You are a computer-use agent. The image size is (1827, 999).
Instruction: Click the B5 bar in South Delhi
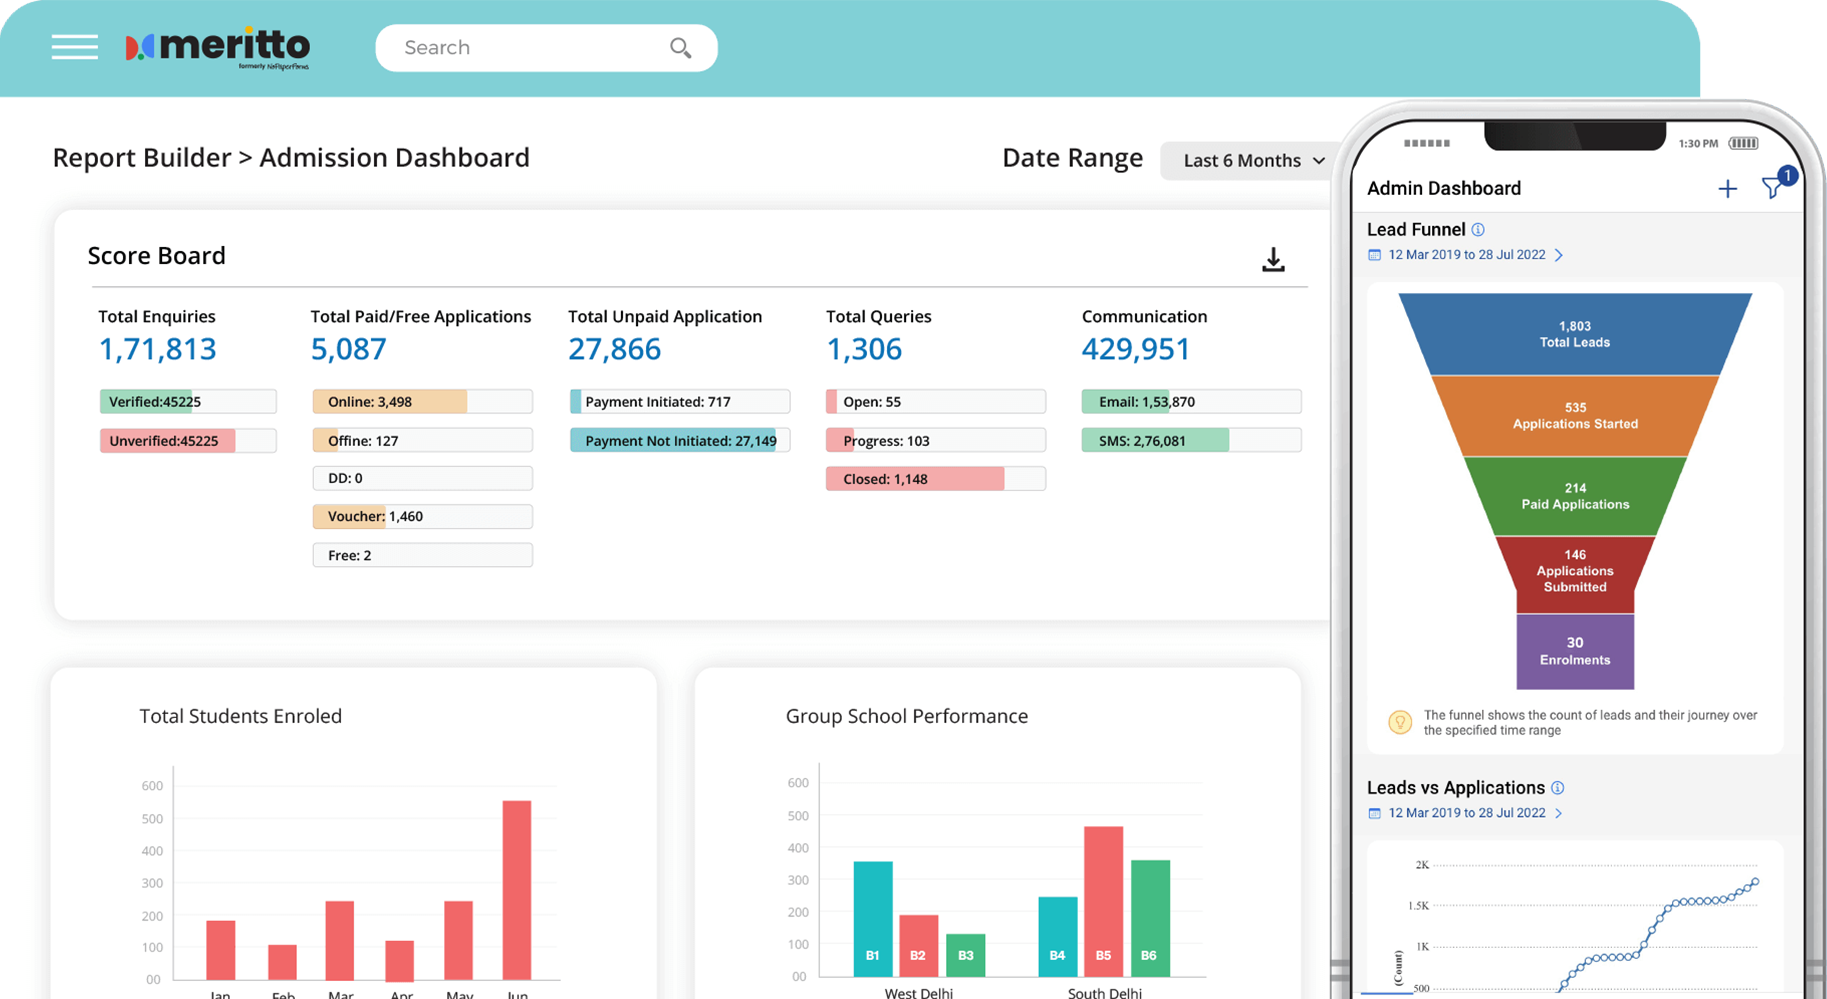(x=1104, y=901)
